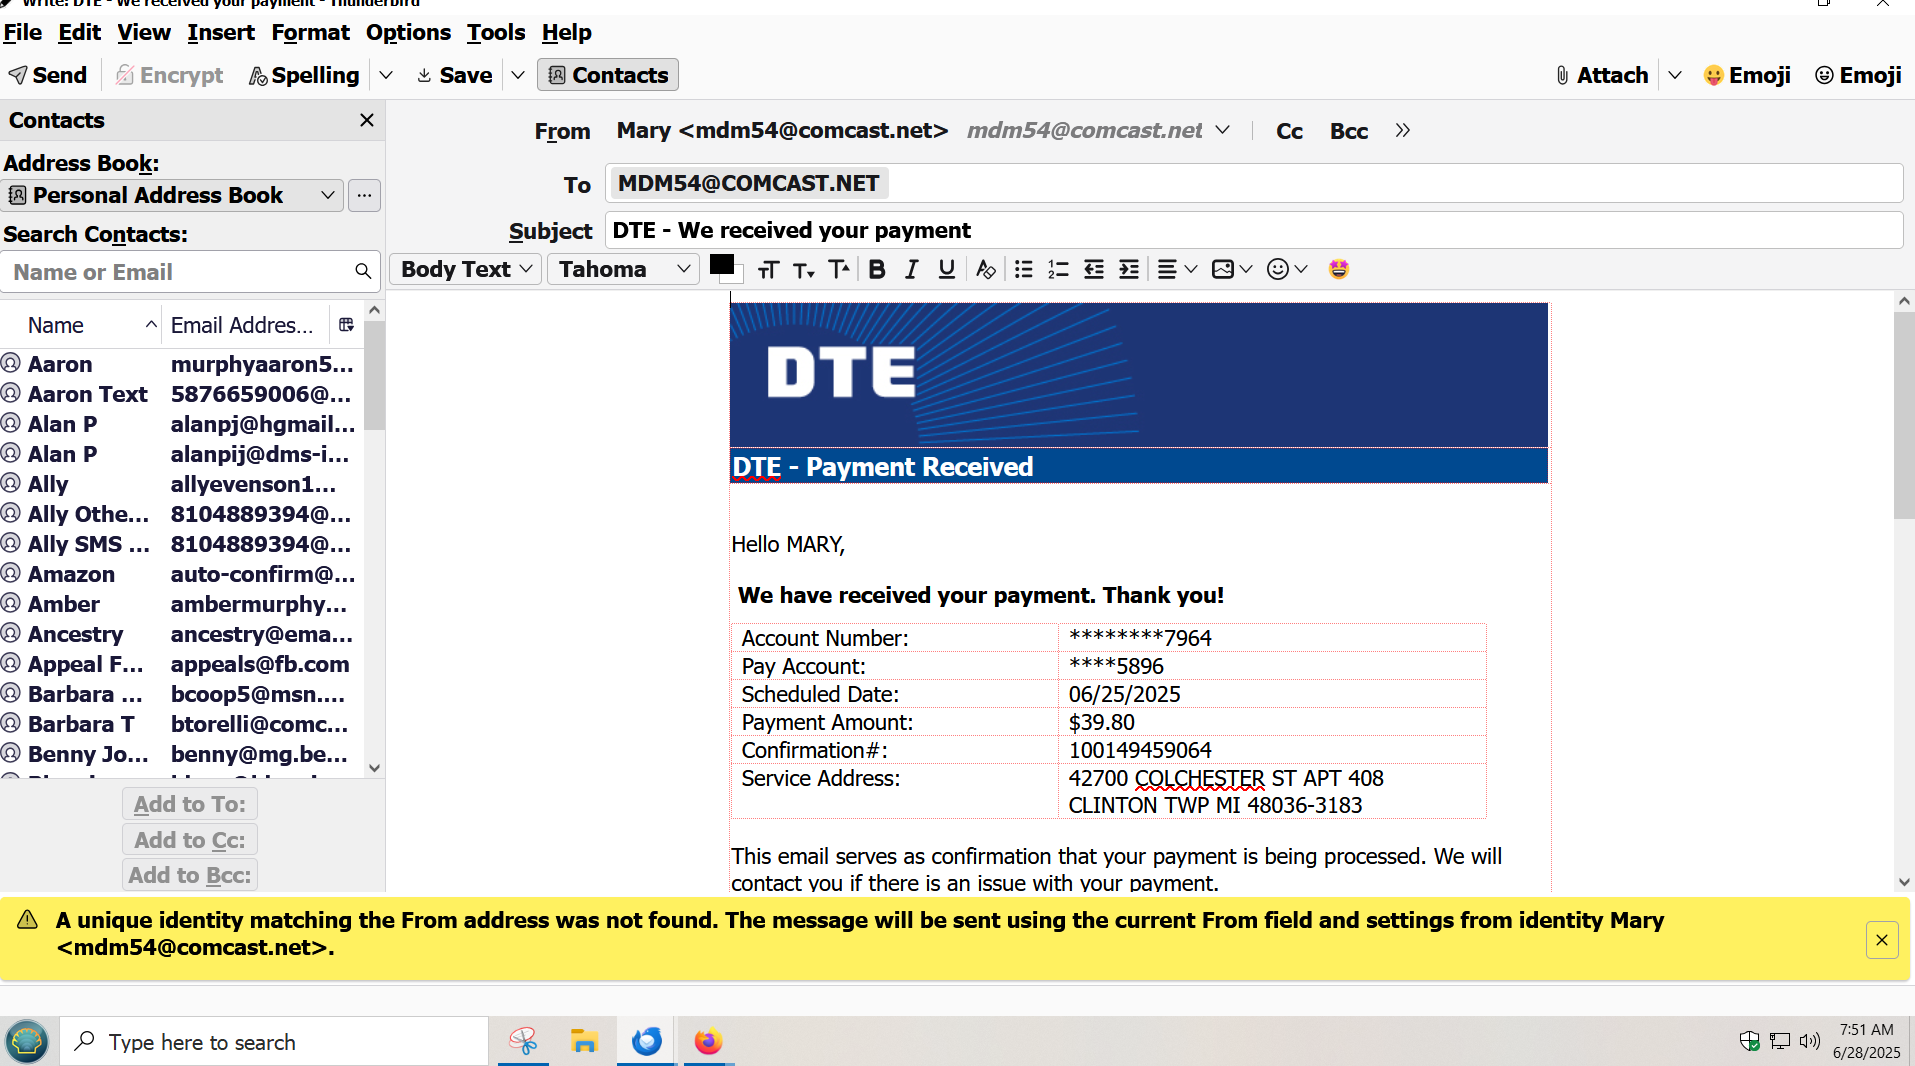This screenshot has height=1066, width=1915.
Task: Close the Contacts sidebar
Action: tap(367, 120)
